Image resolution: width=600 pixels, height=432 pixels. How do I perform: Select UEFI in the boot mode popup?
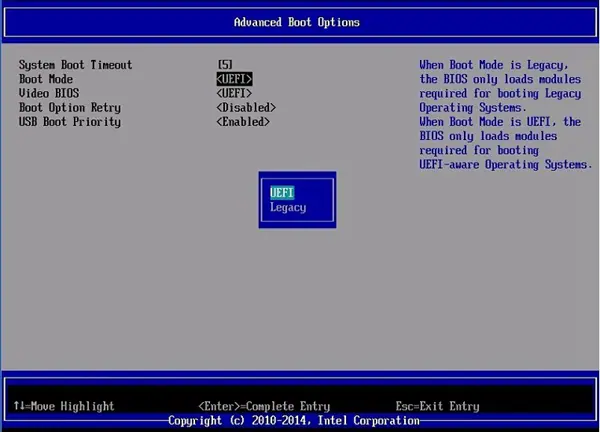(282, 193)
